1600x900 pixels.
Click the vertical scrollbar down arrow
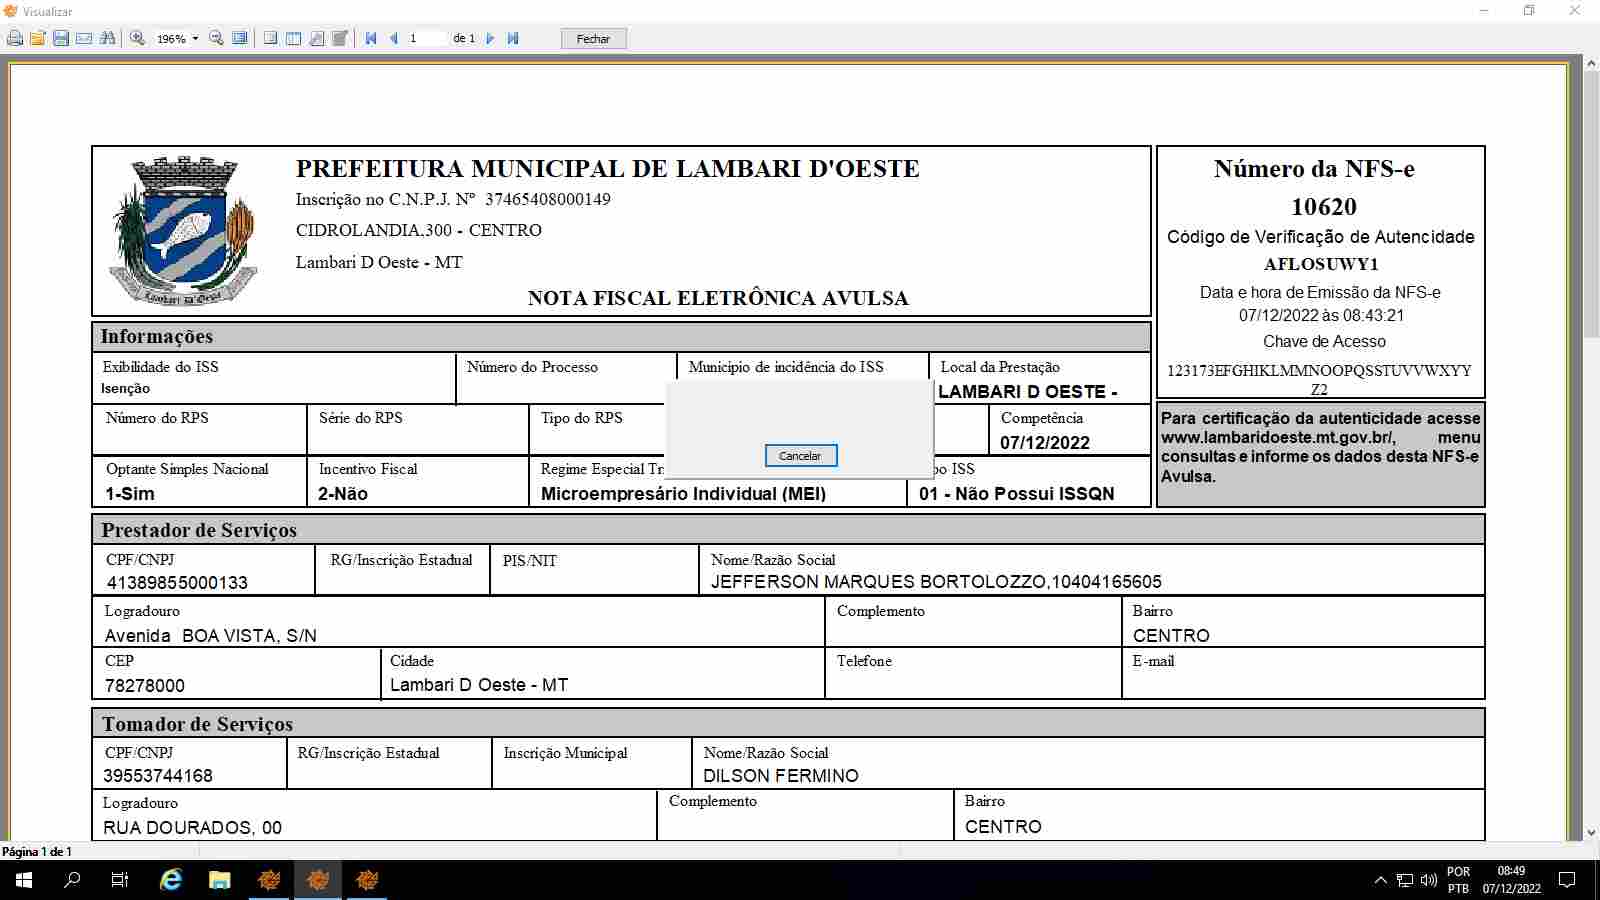coord(1591,832)
